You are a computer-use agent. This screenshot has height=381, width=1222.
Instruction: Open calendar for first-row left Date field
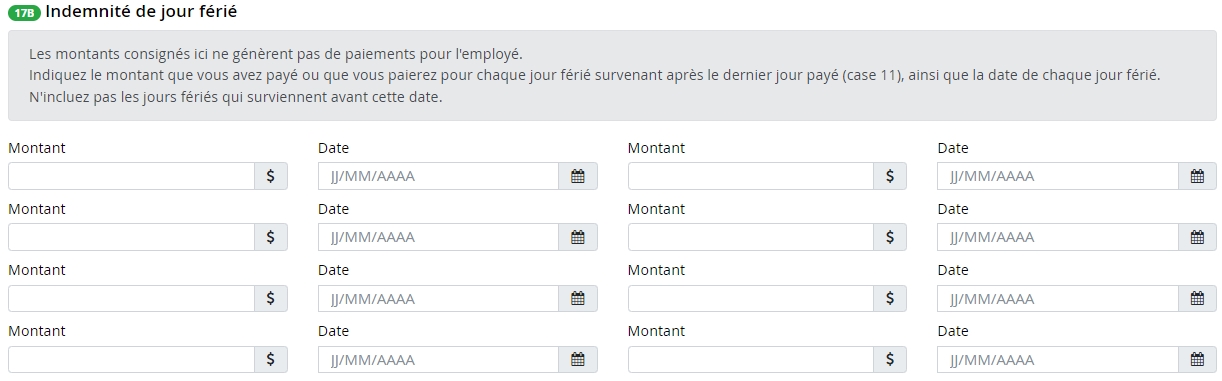pyautogui.click(x=578, y=176)
